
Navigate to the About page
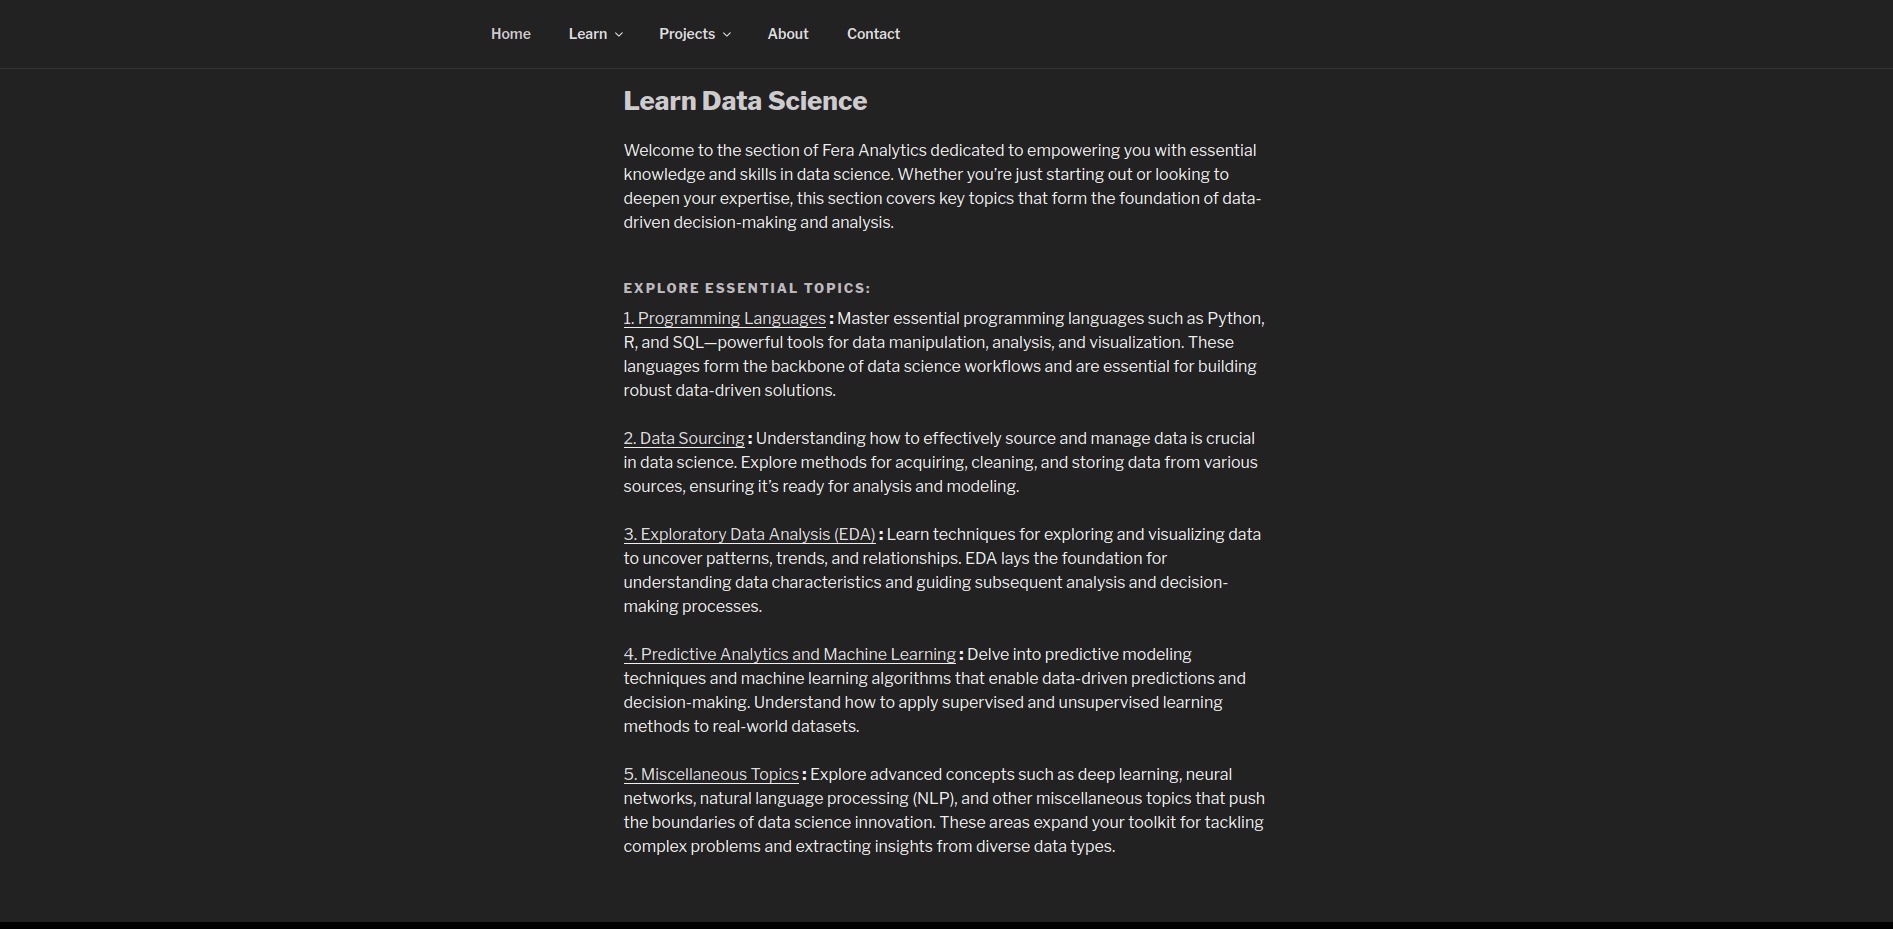(x=787, y=34)
